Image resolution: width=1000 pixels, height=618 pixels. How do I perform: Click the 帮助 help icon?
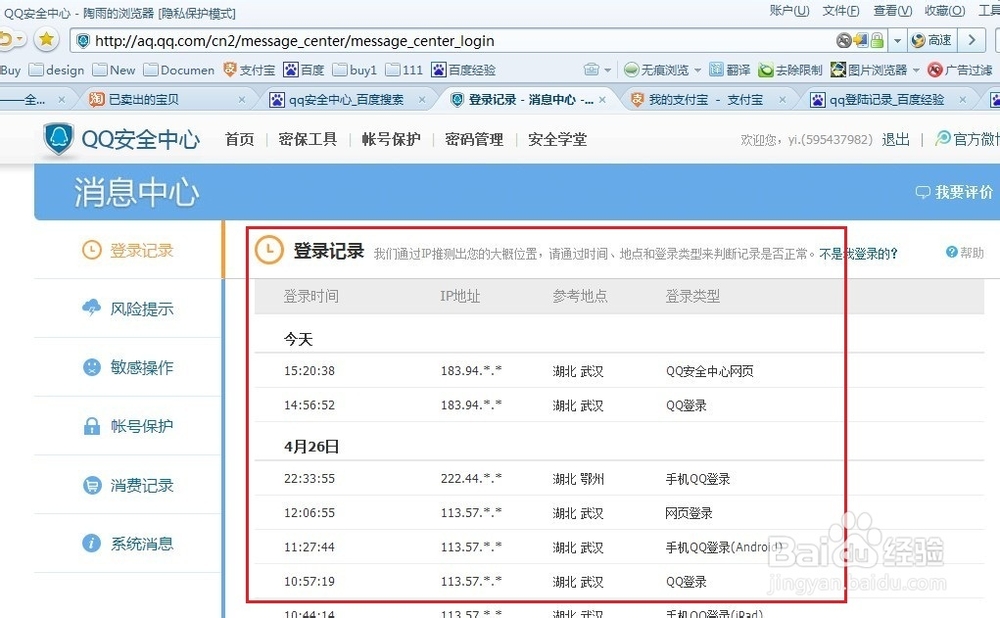click(x=965, y=253)
